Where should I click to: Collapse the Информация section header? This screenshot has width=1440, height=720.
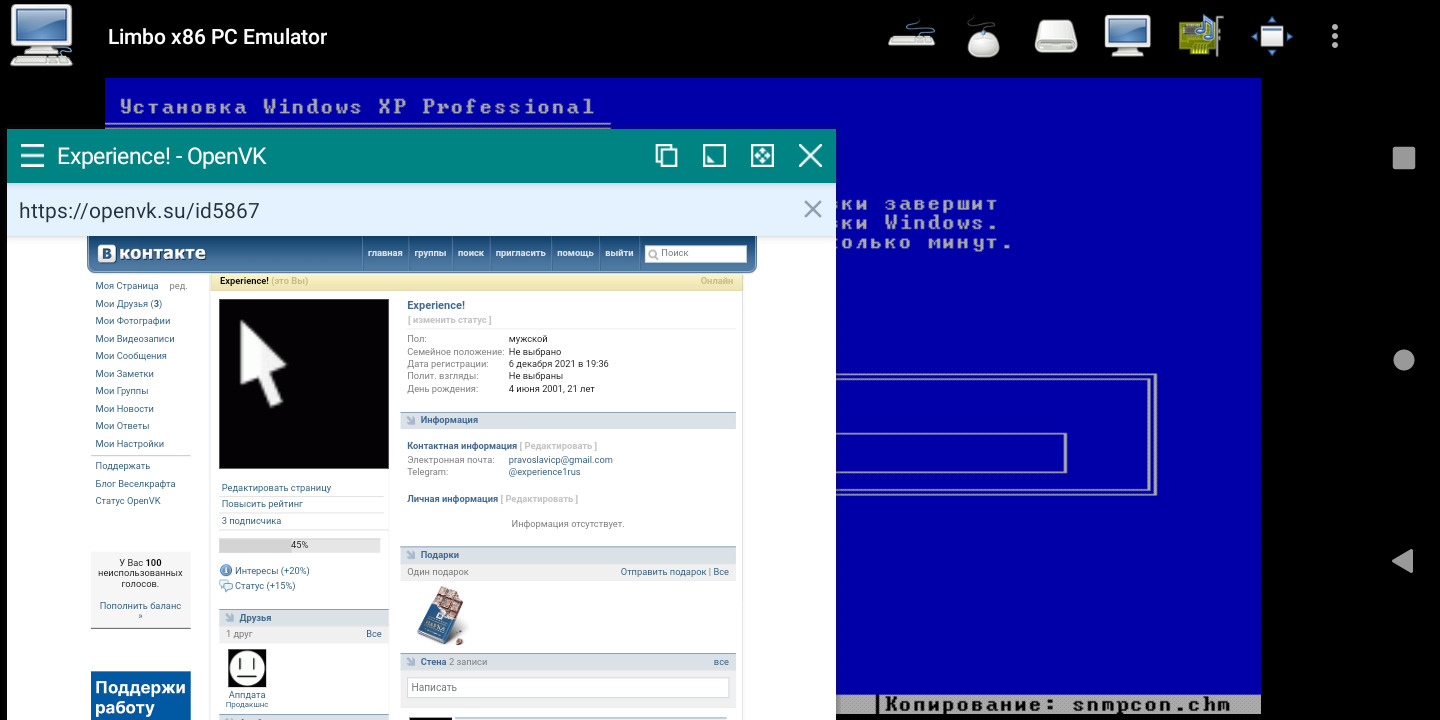[568, 420]
